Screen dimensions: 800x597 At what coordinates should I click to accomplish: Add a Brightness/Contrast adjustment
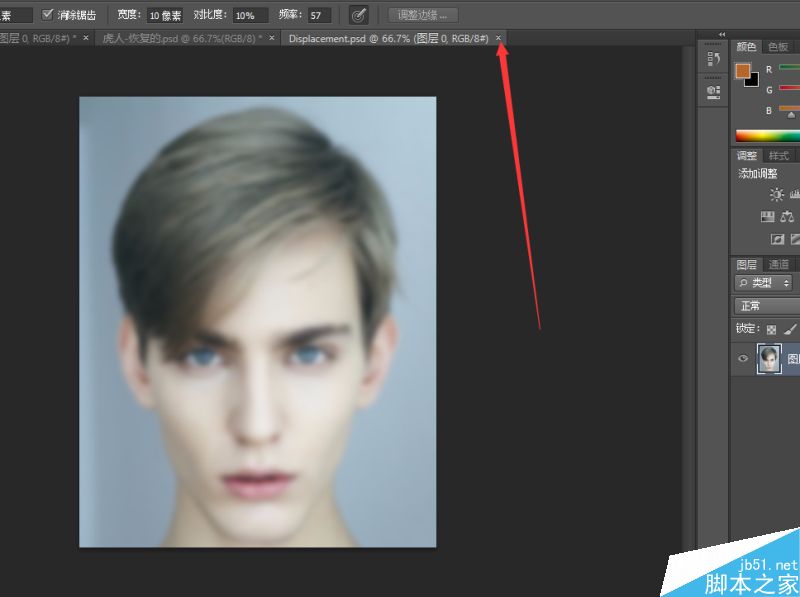[777, 194]
